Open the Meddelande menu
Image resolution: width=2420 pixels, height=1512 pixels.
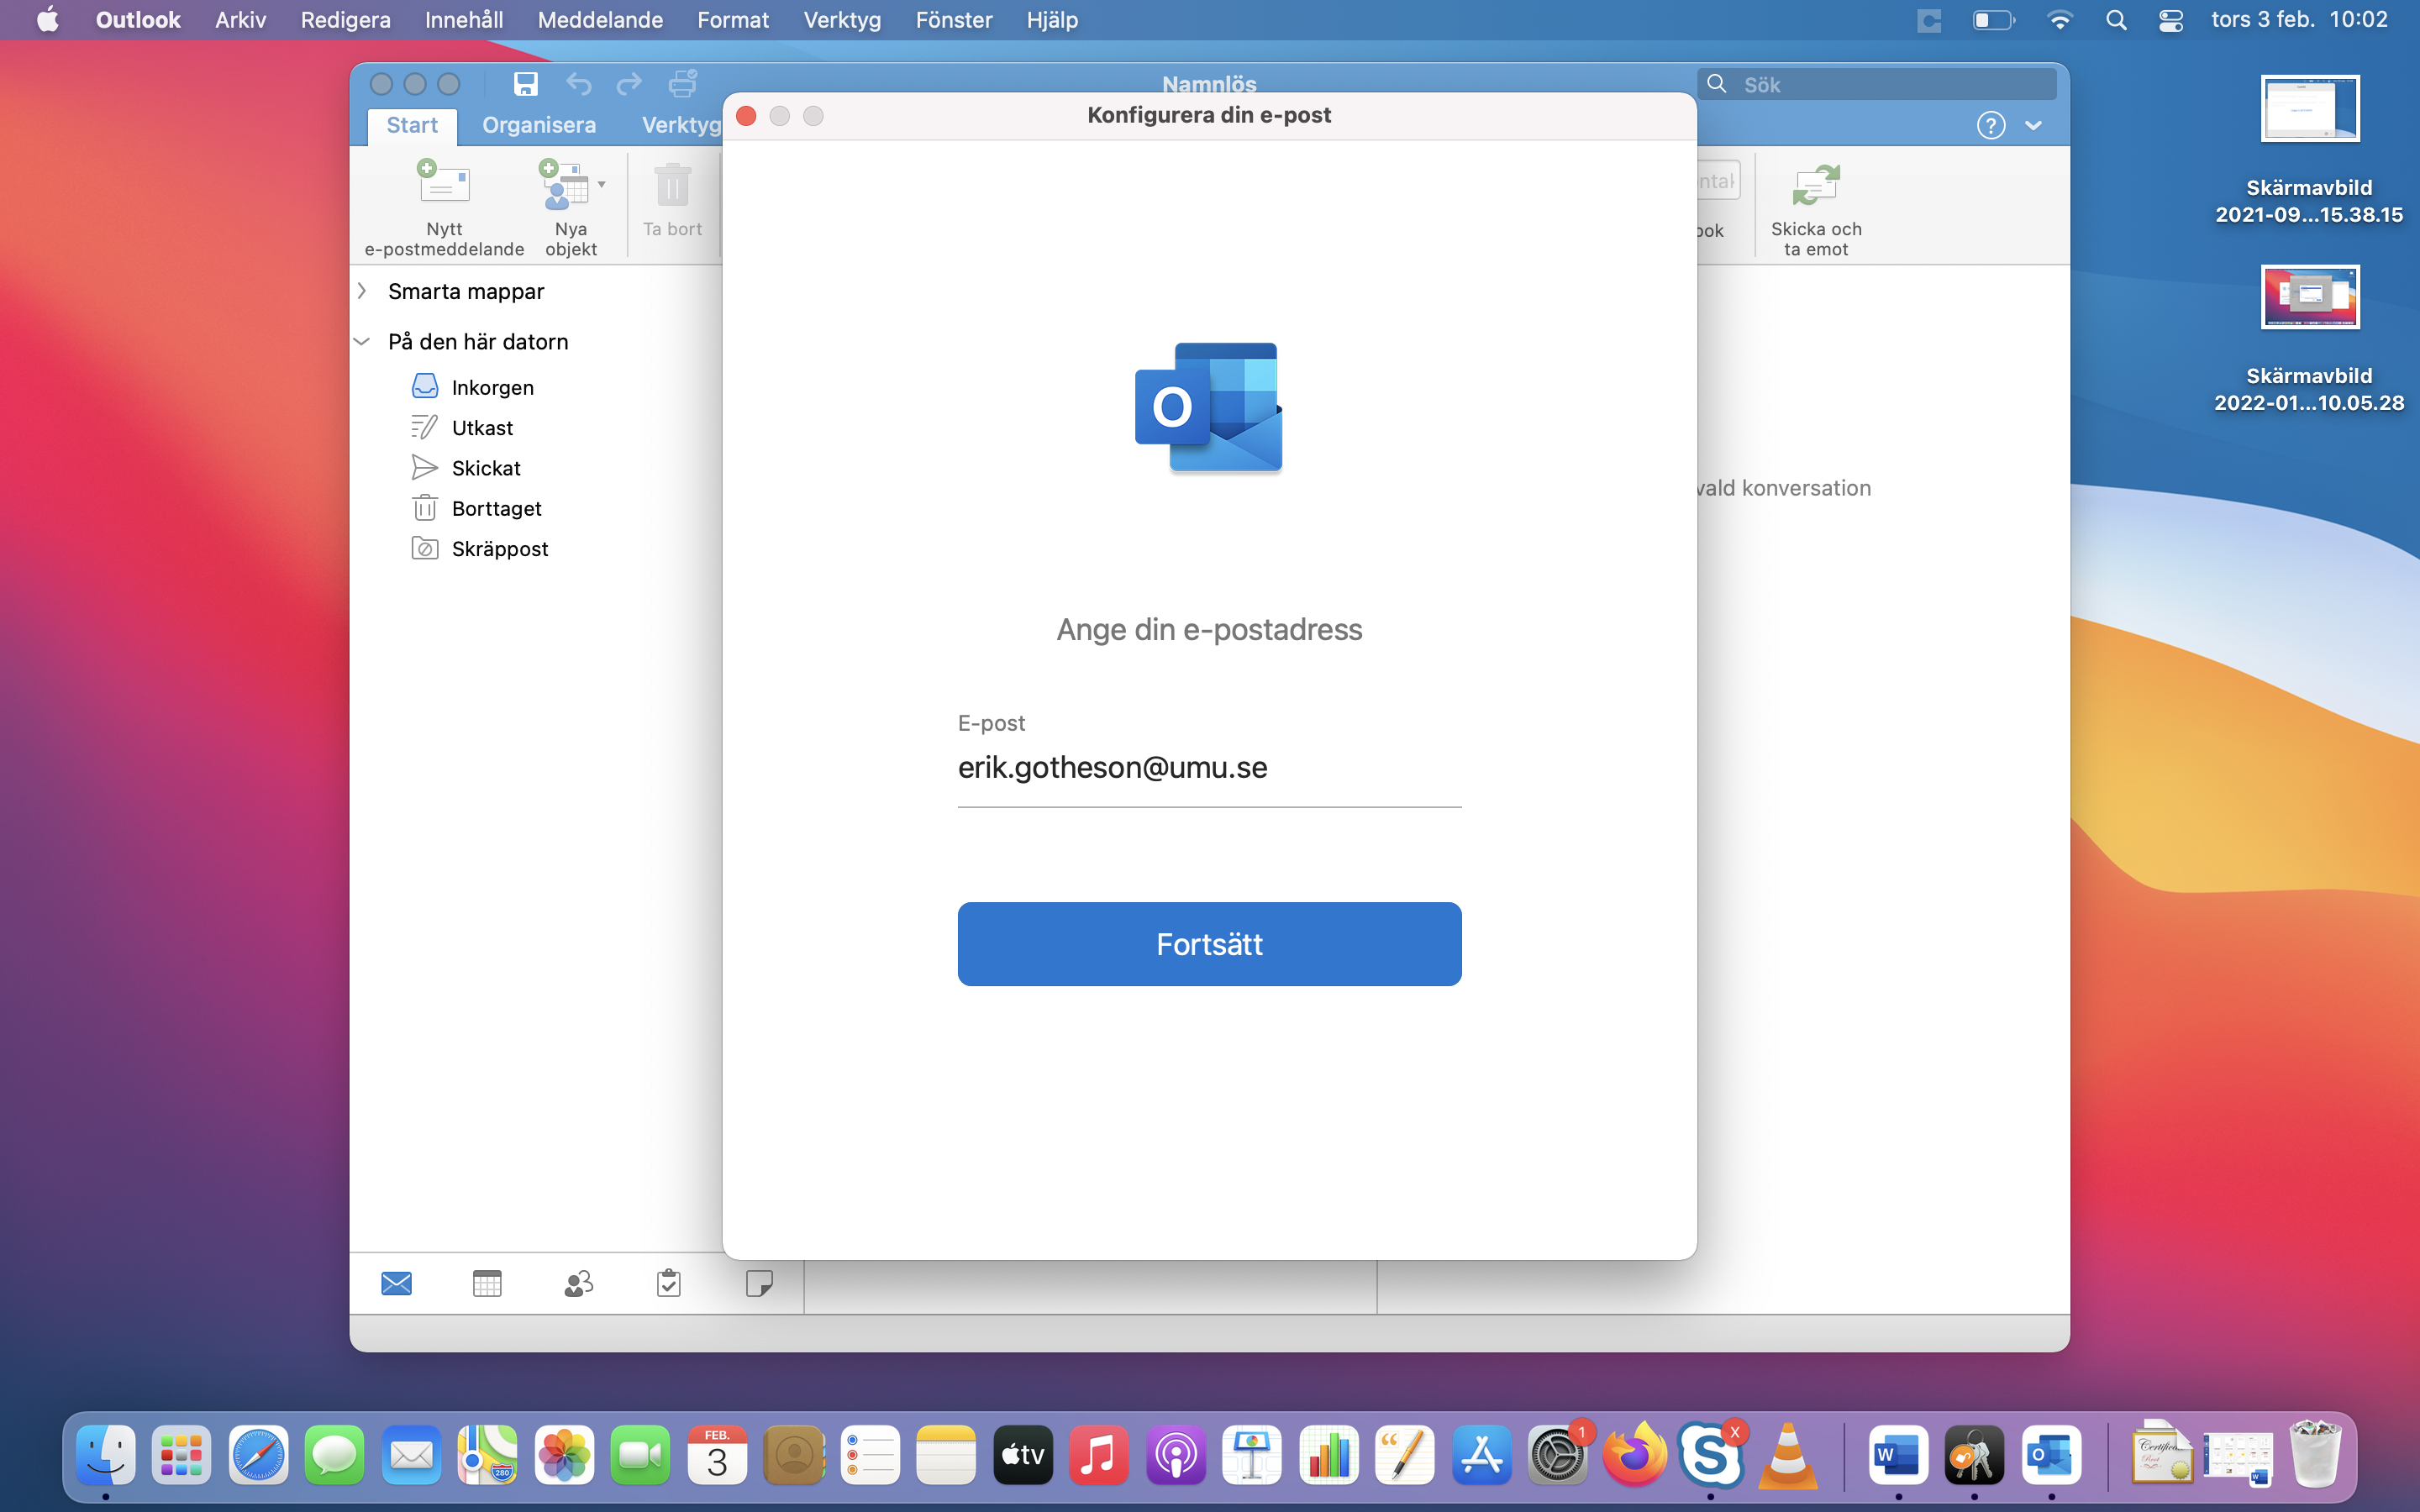click(600, 20)
